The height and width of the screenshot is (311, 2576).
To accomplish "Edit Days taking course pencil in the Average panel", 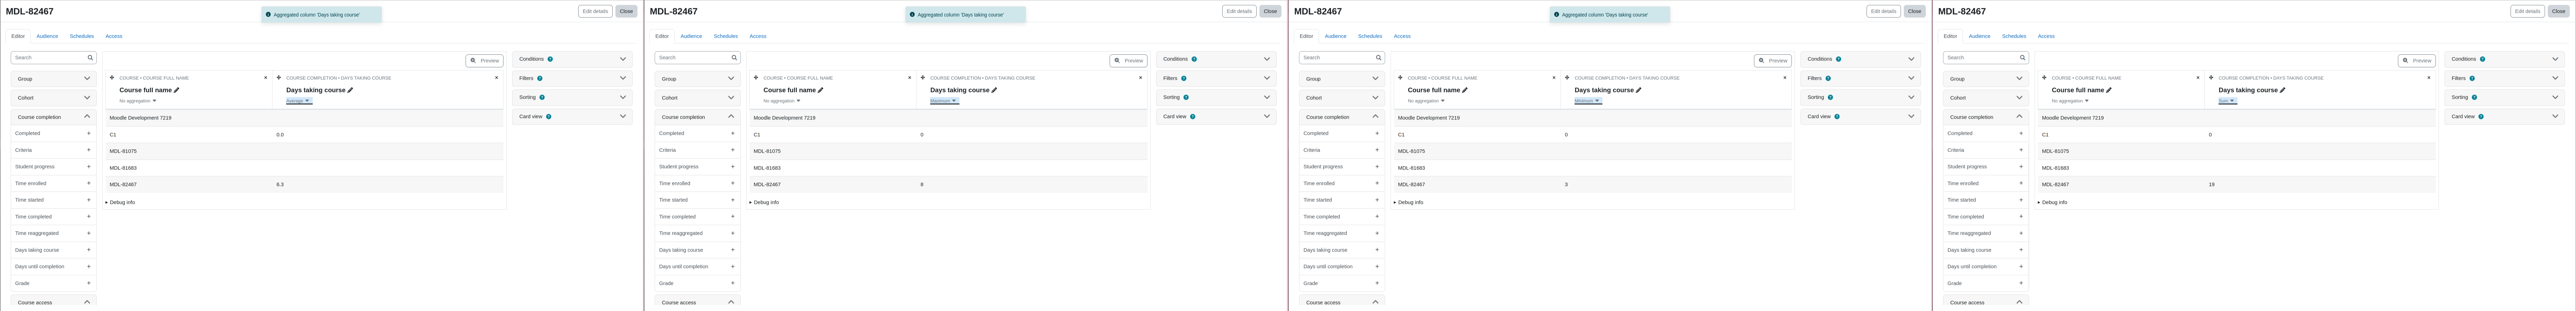I will click(350, 90).
